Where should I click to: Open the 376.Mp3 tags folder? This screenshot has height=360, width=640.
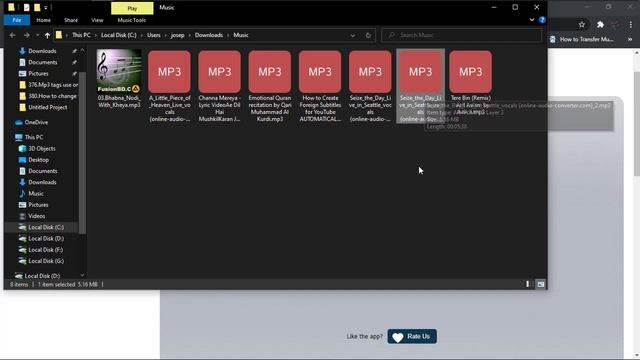(48, 85)
